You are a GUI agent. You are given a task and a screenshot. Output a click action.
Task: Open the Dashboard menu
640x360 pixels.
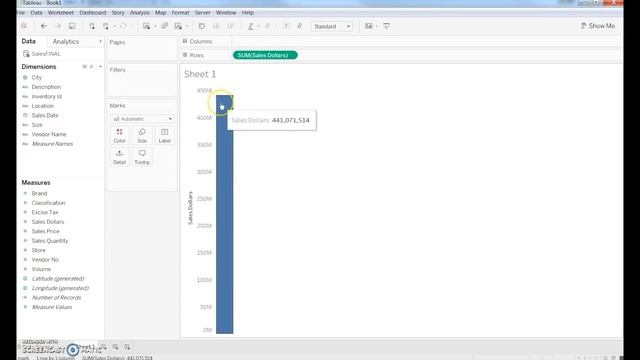pos(93,13)
